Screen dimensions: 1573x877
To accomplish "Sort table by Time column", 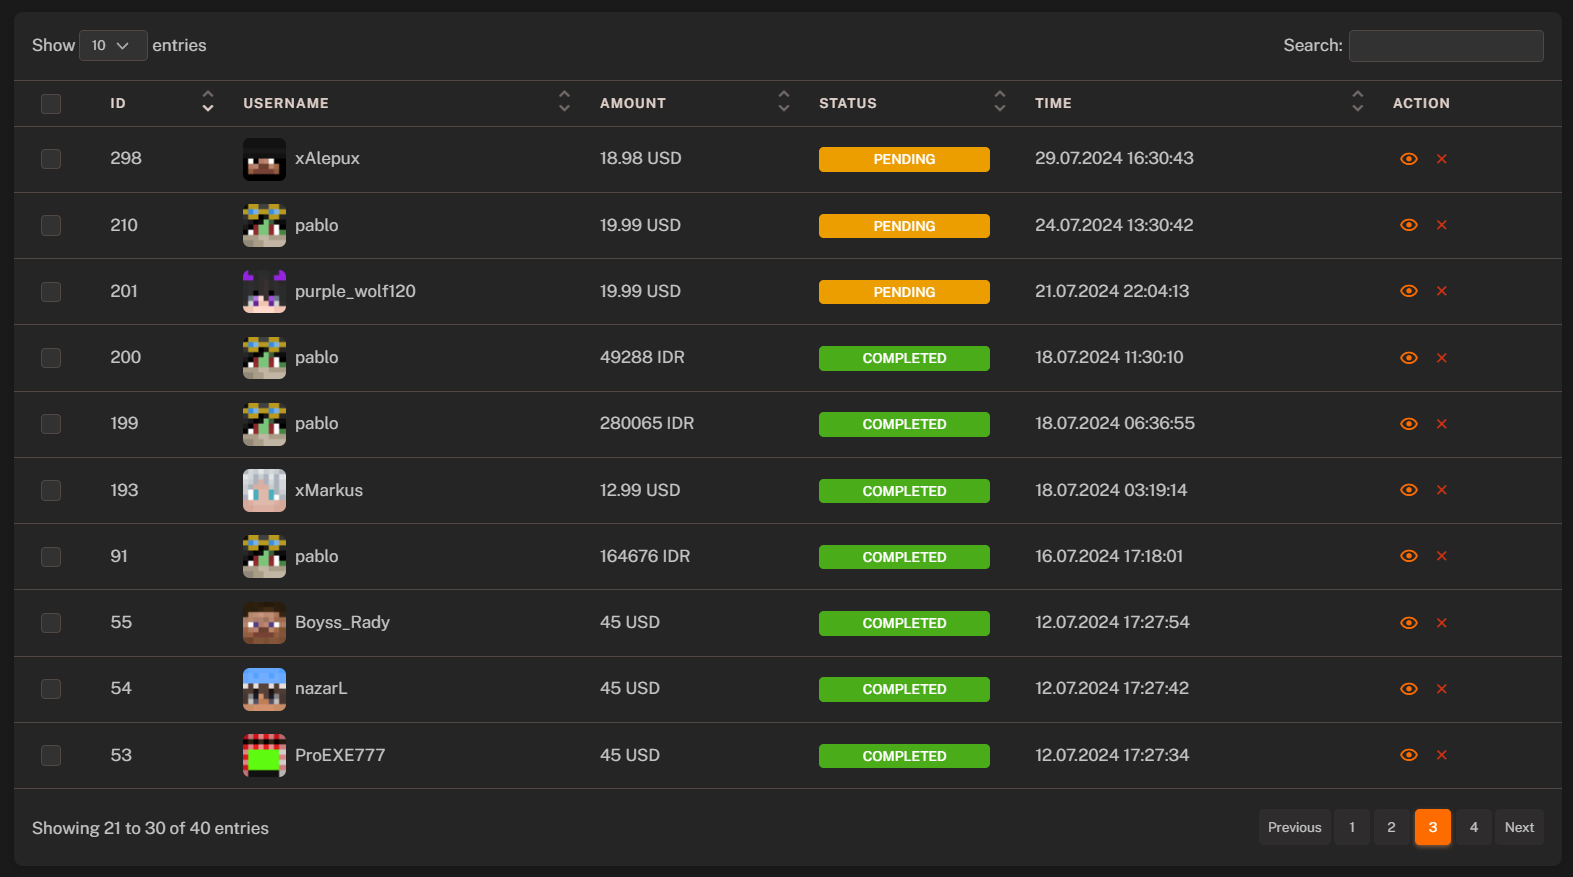I will (1358, 102).
